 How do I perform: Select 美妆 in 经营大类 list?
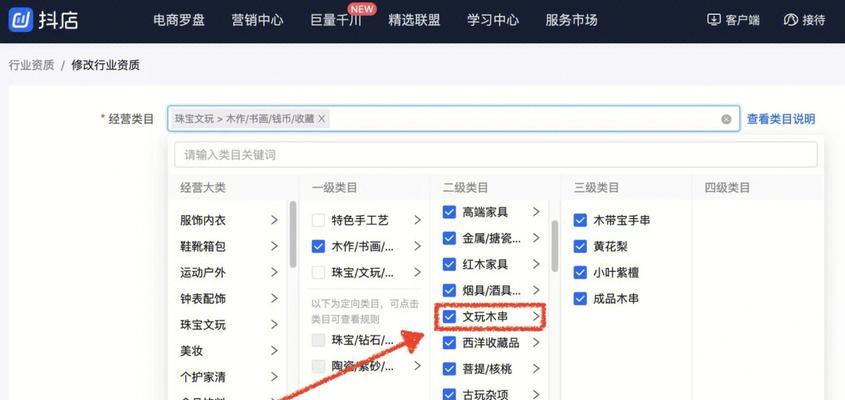pos(191,351)
